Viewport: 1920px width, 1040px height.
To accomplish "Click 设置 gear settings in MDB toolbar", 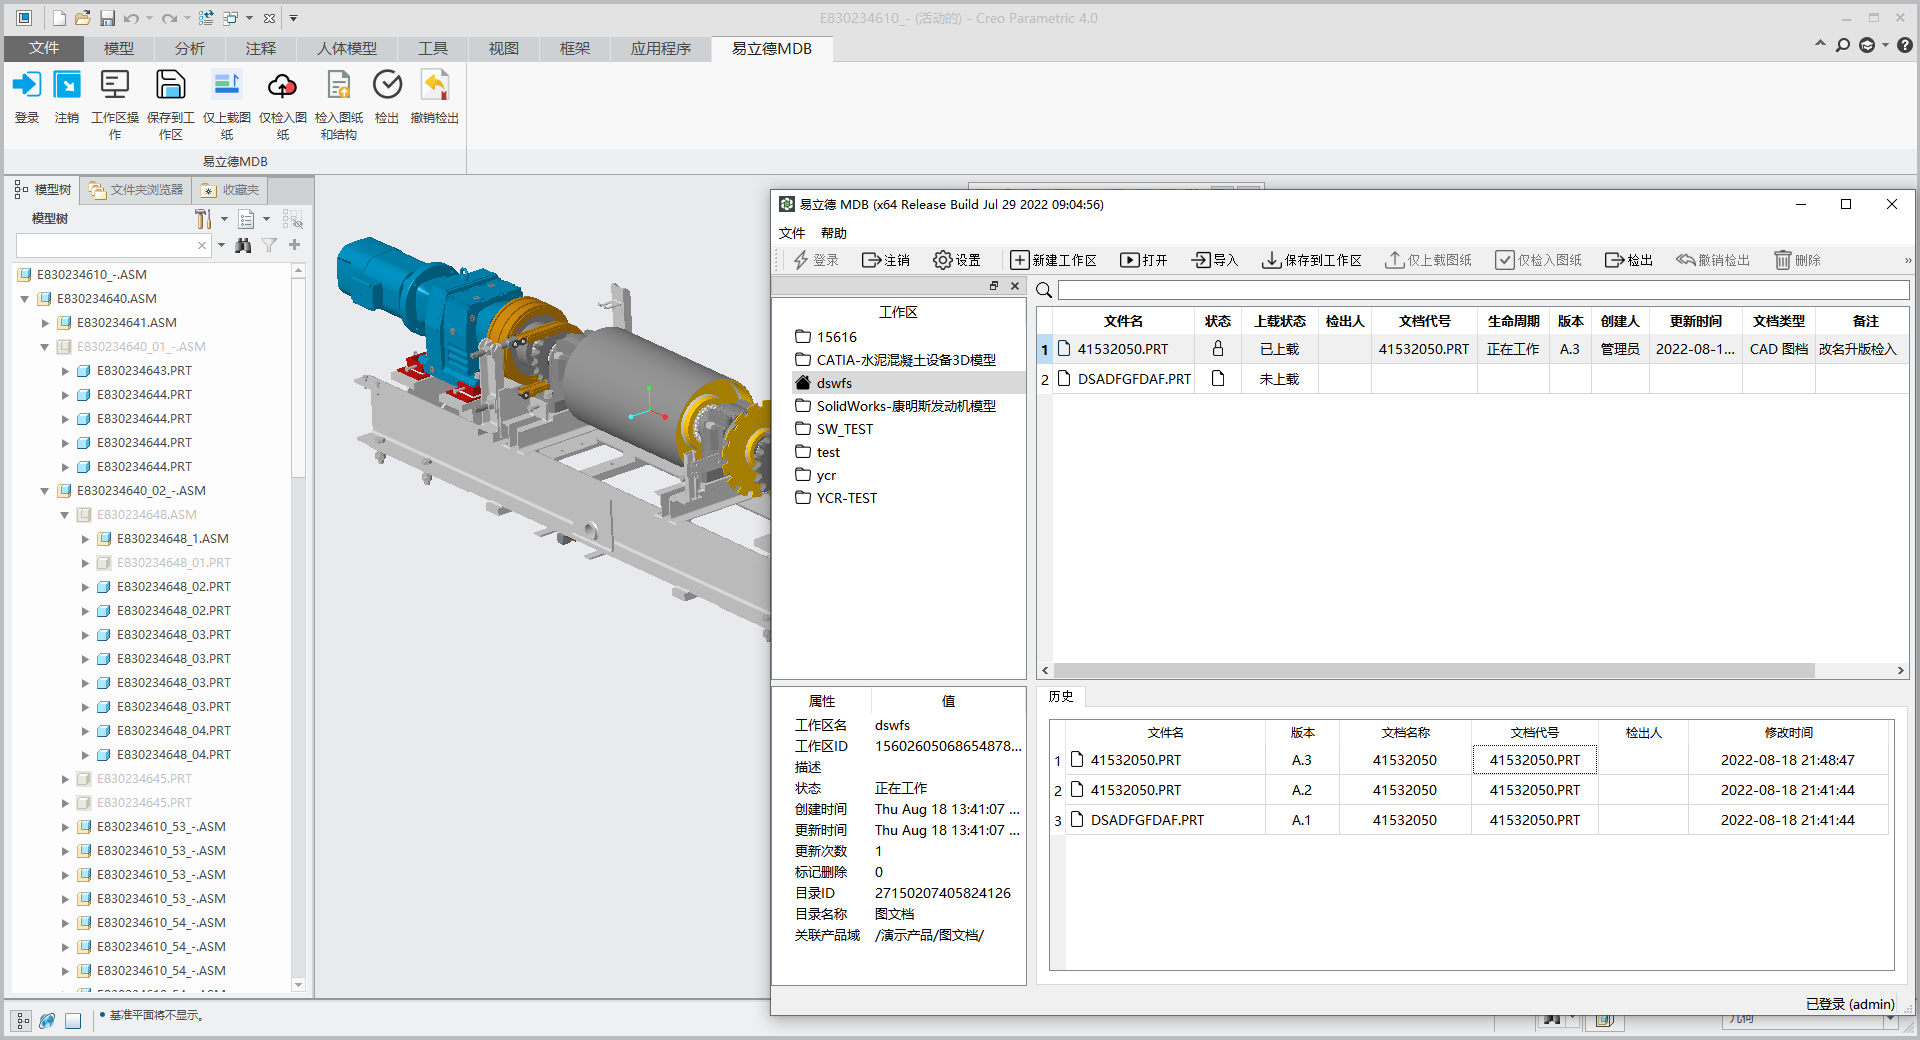I will (x=956, y=260).
